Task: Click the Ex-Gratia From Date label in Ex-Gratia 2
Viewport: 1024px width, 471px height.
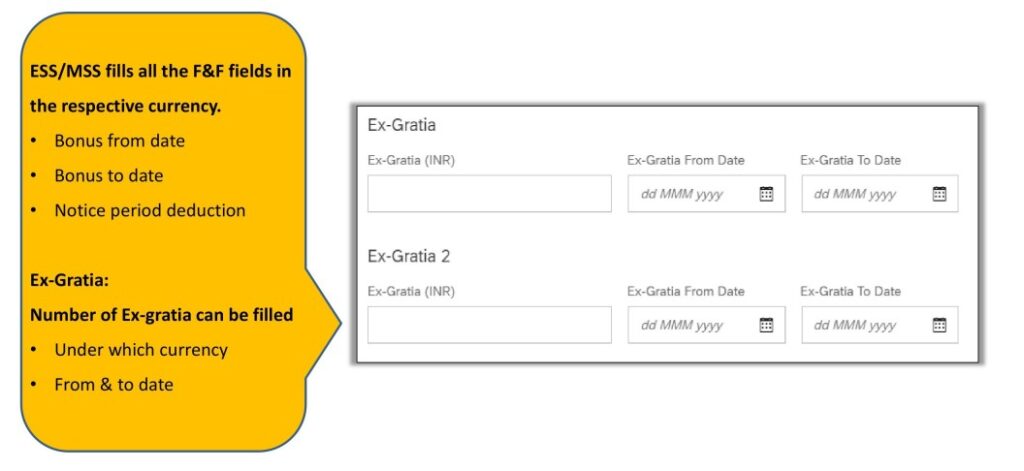Action: [x=685, y=291]
